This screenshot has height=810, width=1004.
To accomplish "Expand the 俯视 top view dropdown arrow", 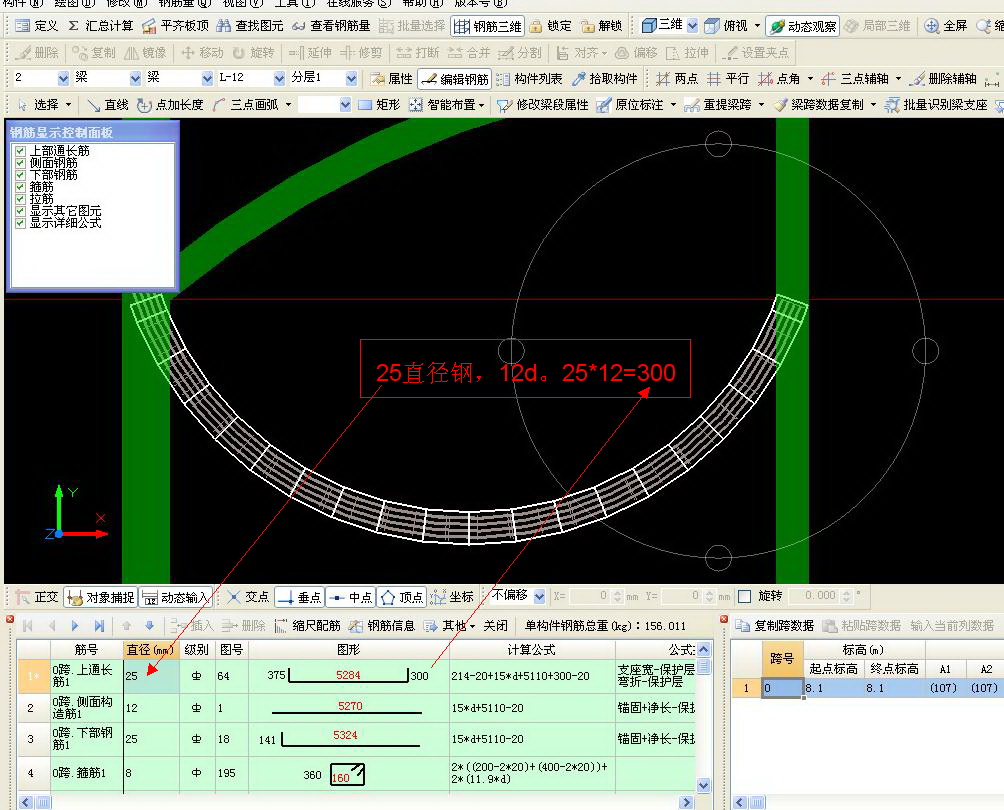I will click(x=757, y=26).
